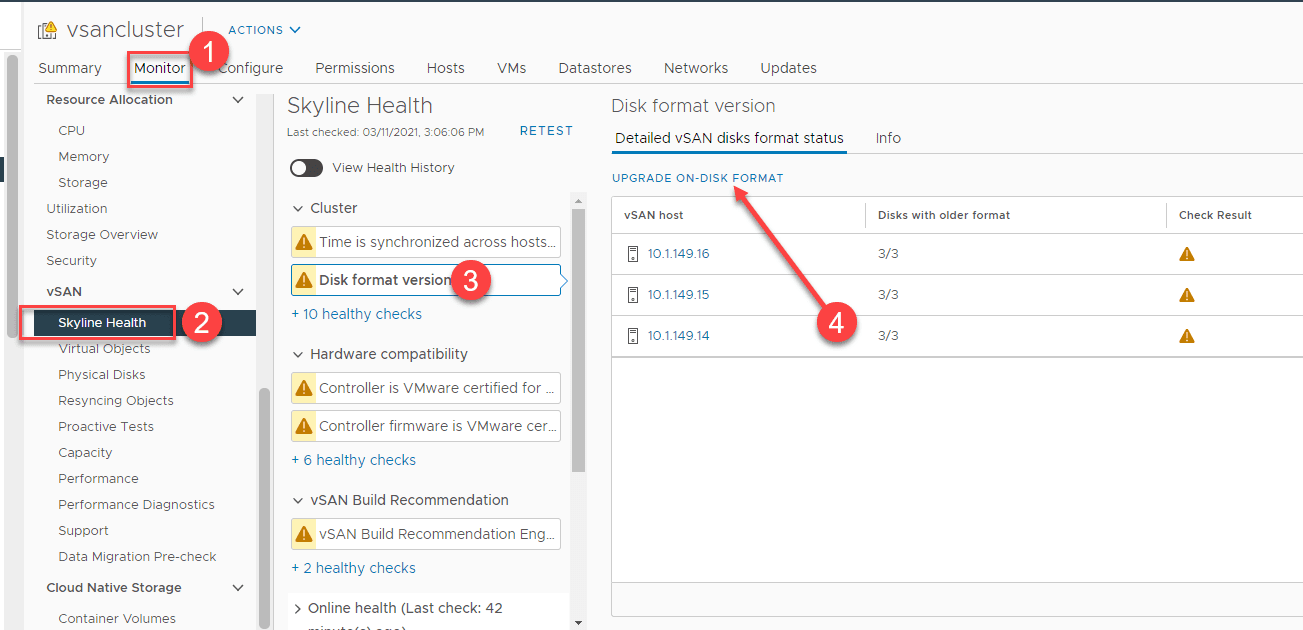Screen dimensions: 1303x630
Task: Expand the 10 healthy checks link
Action: 356,314
